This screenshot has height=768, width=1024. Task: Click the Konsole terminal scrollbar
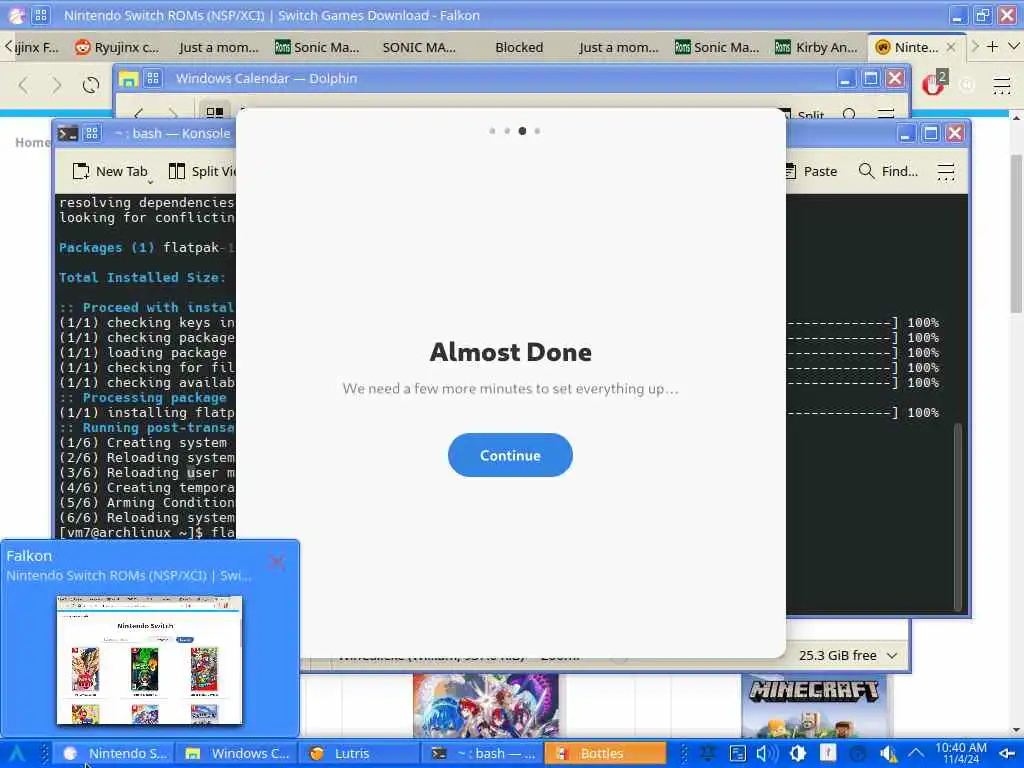(x=958, y=517)
